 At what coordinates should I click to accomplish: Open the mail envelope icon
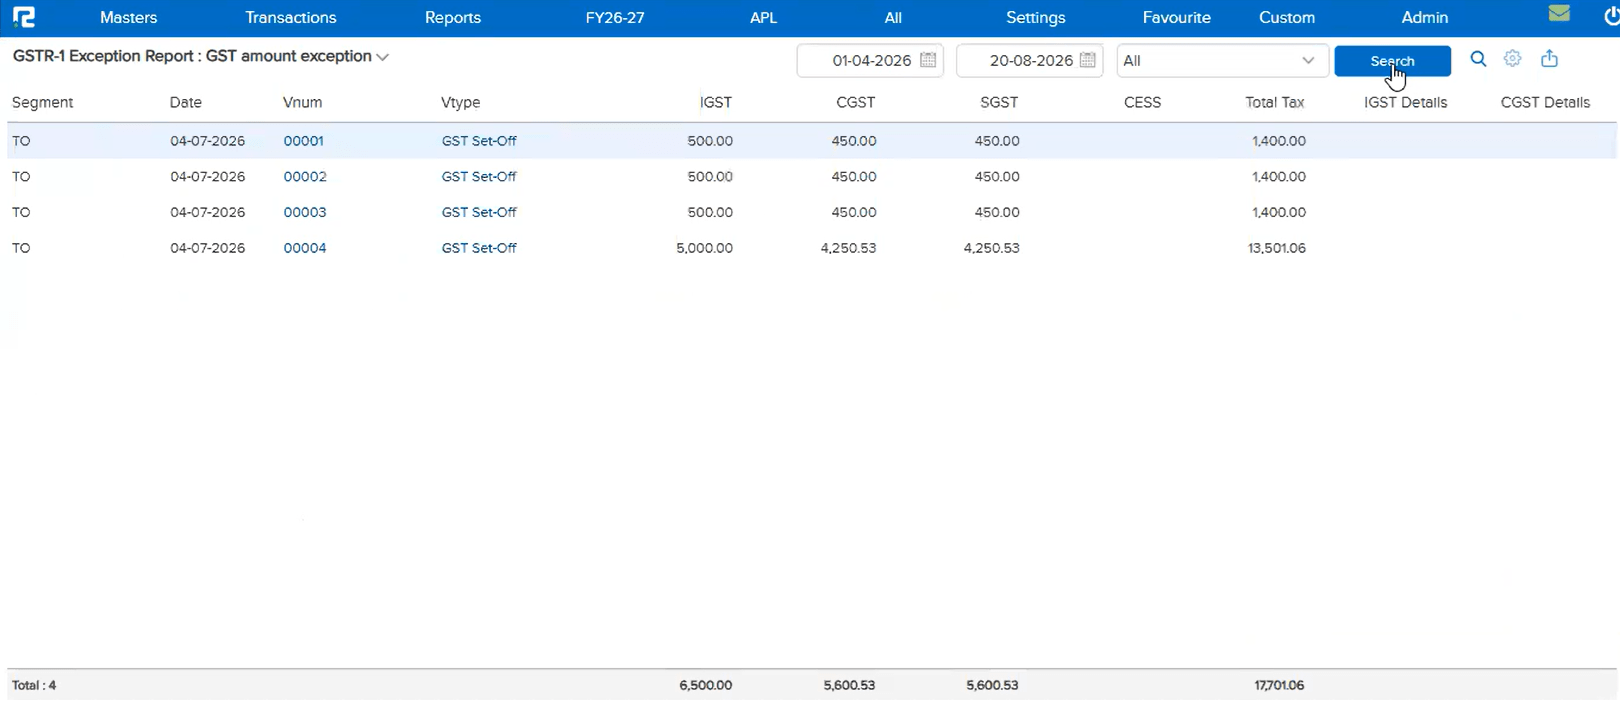[x=1559, y=14]
